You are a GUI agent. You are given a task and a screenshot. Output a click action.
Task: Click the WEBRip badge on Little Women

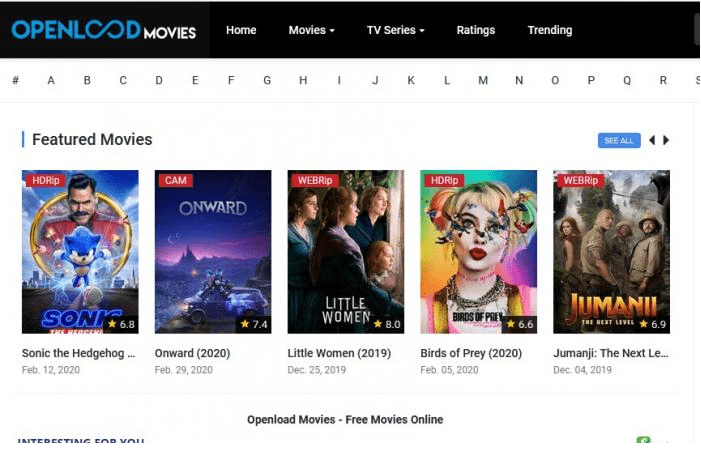pos(315,180)
